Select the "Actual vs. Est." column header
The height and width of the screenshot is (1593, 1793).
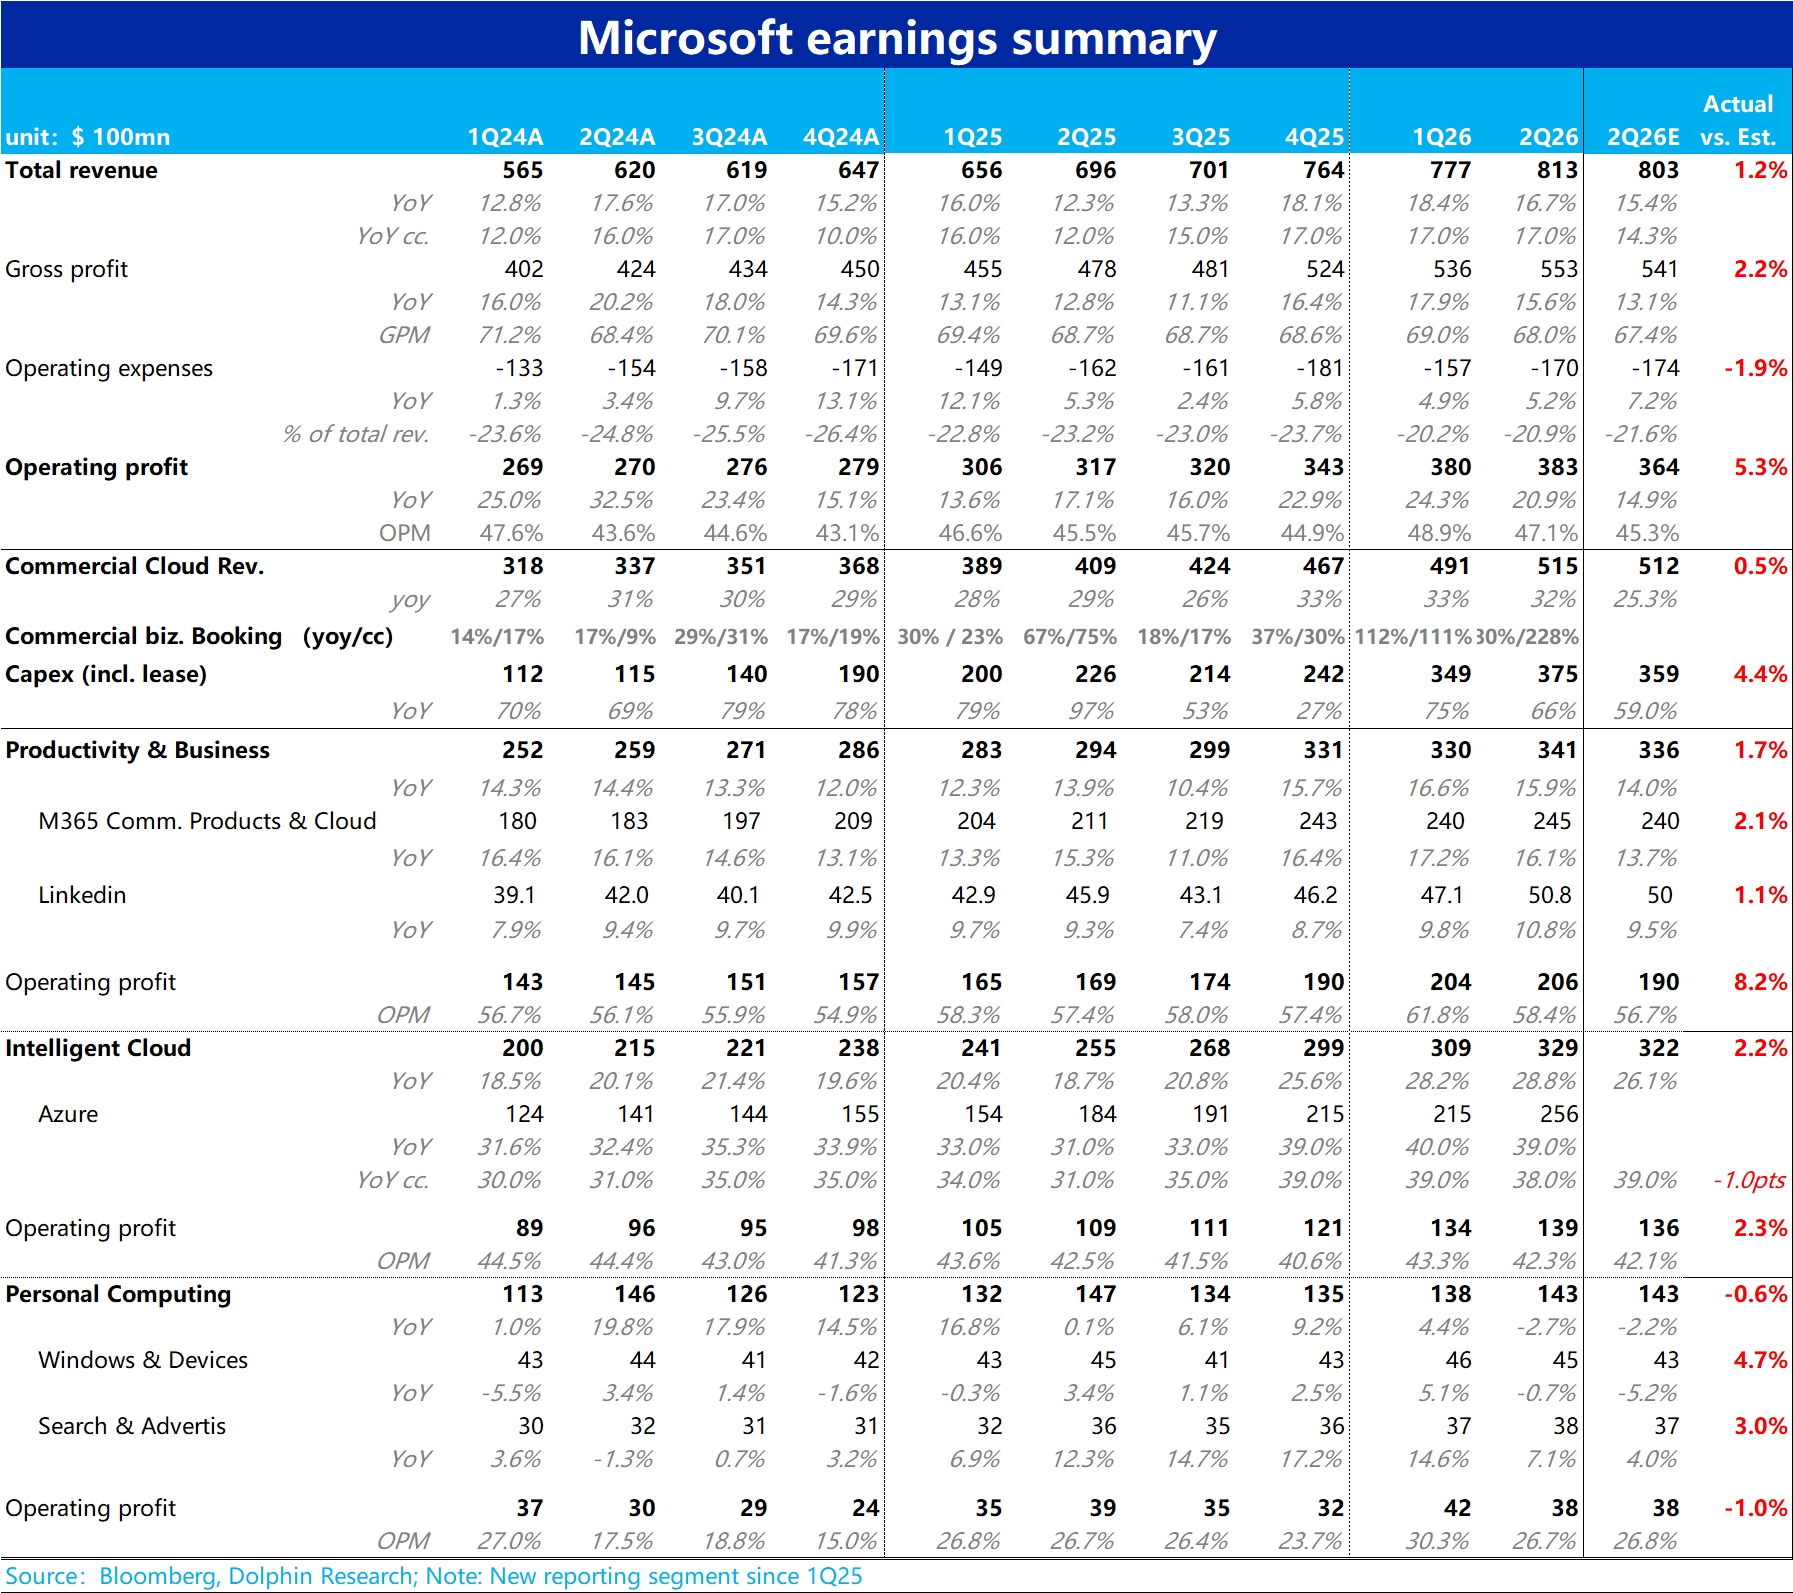pyautogui.click(x=1738, y=120)
